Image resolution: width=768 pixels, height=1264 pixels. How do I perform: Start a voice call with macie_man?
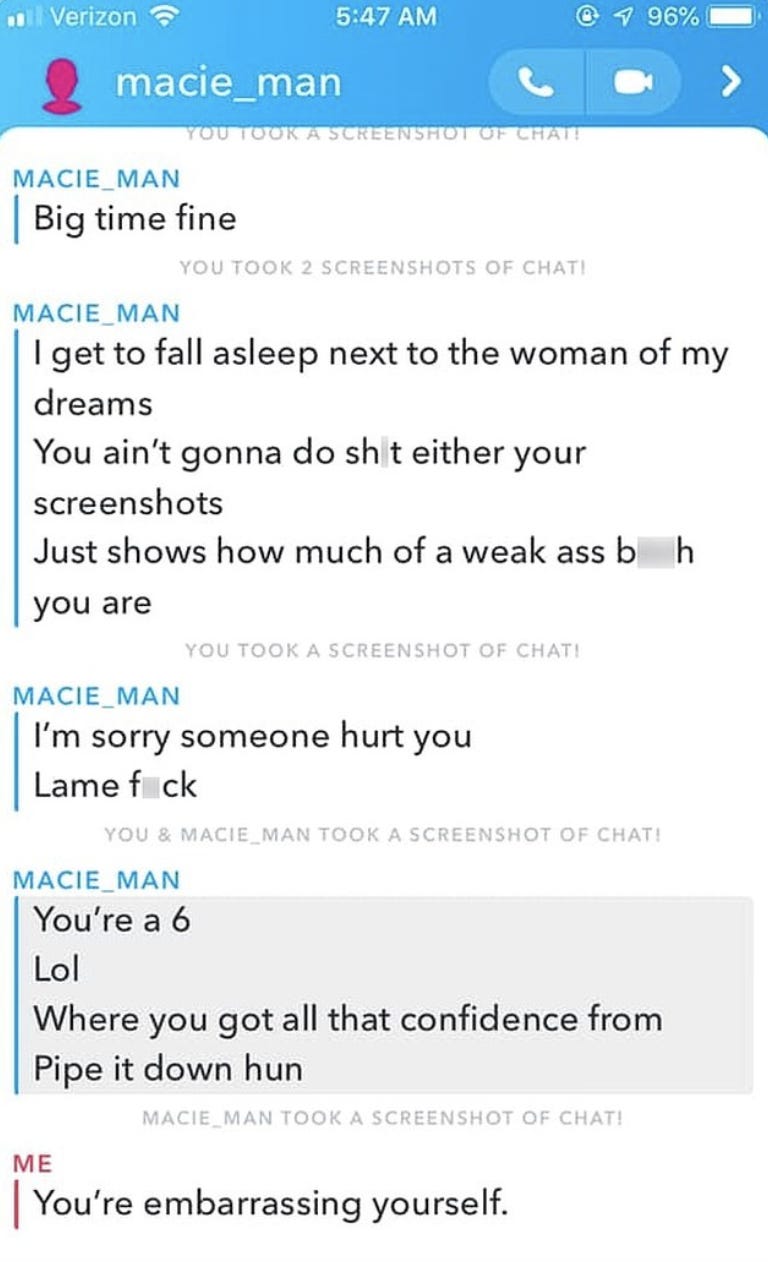[x=536, y=83]
